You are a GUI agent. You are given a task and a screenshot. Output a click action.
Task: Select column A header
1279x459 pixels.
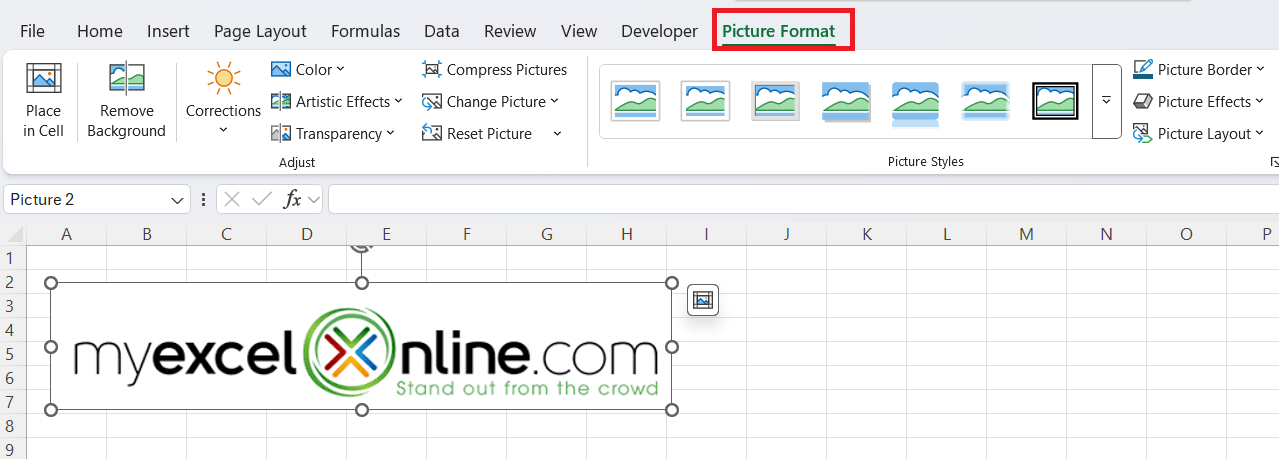[66, 235]
